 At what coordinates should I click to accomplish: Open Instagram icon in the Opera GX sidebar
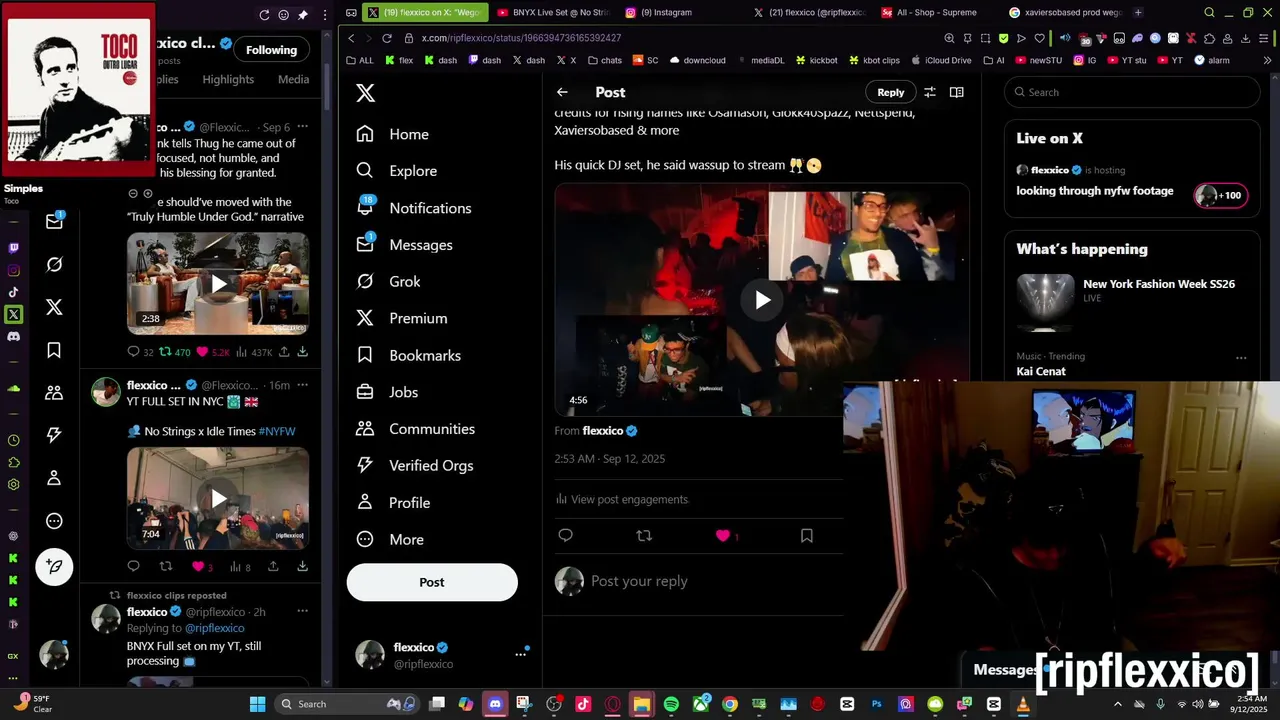[x=13, y=270]
